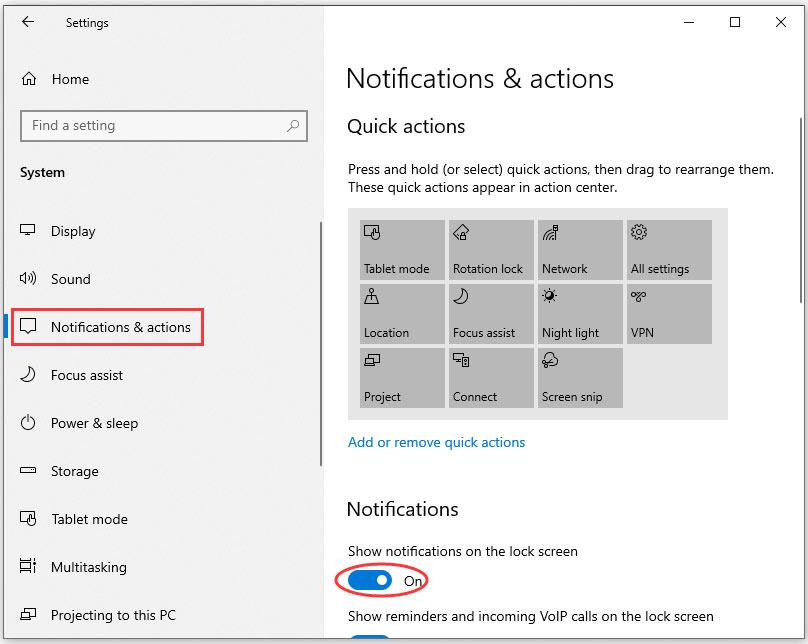This screenshot has width=808, height=644.
Task: Select the Project quick action tile
Action: pyautogui.click(x=402, y=378)
